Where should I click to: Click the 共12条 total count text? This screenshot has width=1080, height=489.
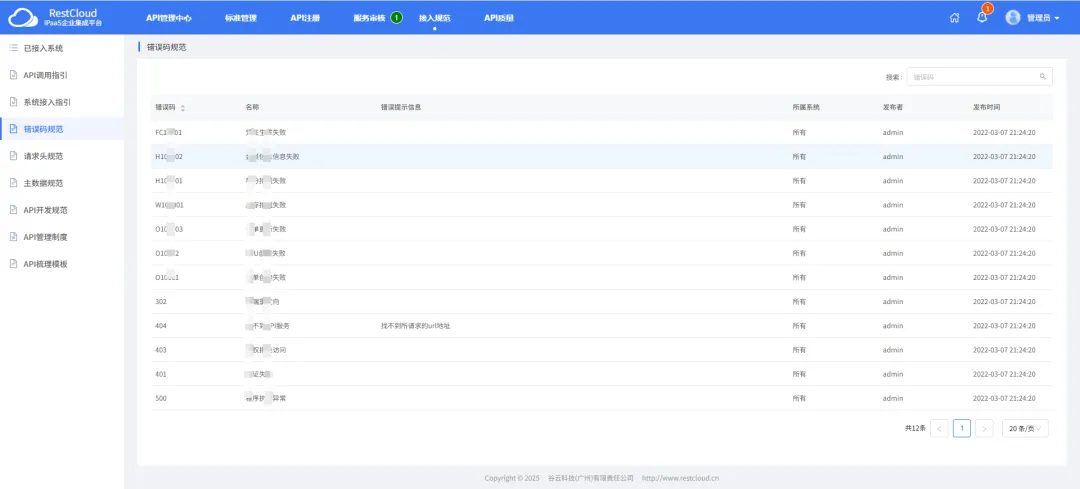pos(915,428)
